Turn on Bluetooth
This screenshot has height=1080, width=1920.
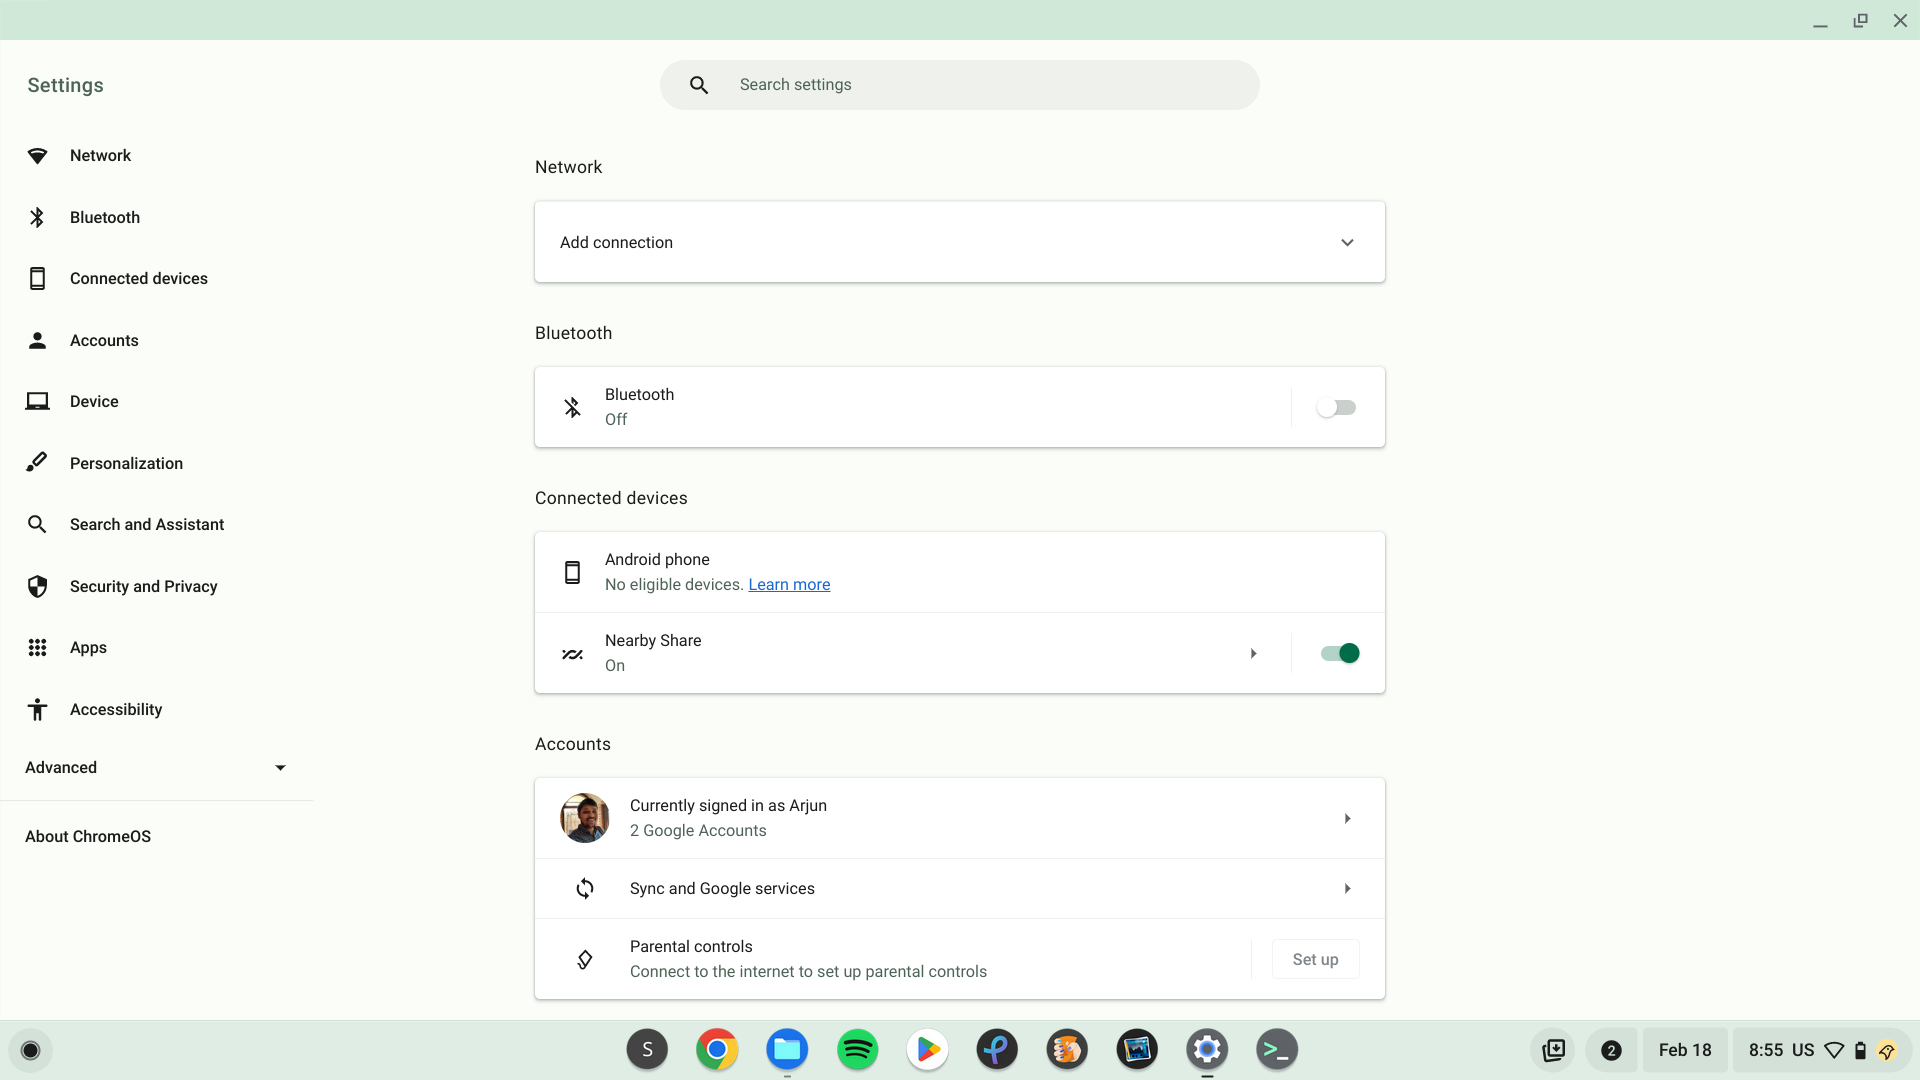click(x=1337, y=407)
